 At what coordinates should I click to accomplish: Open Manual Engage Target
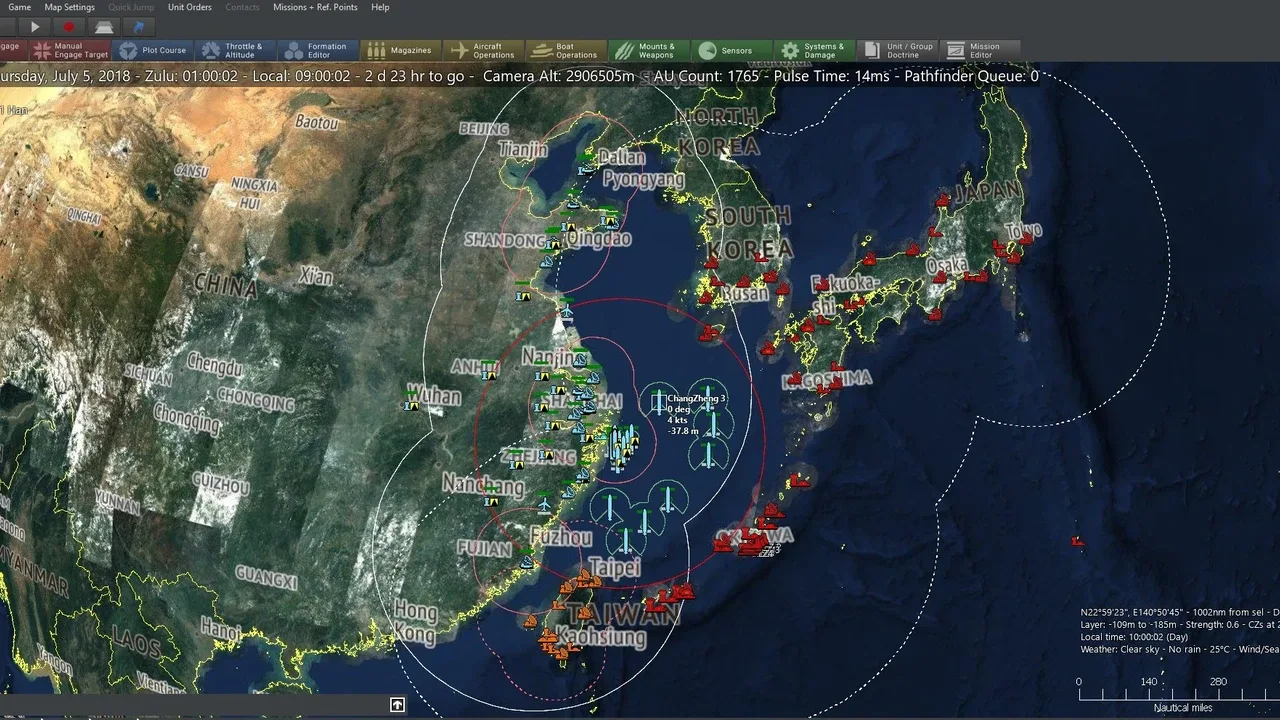pyautogui.click(x=69, y=50)
